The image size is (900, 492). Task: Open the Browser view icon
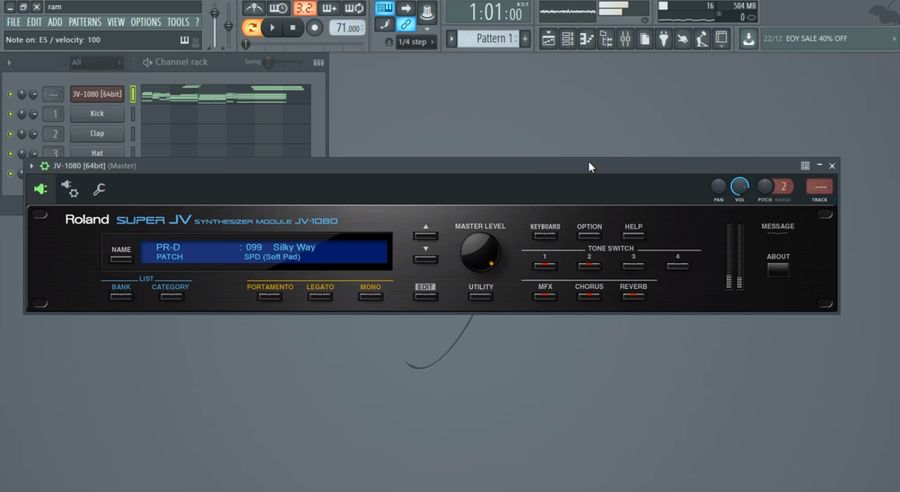click(606, 38)
